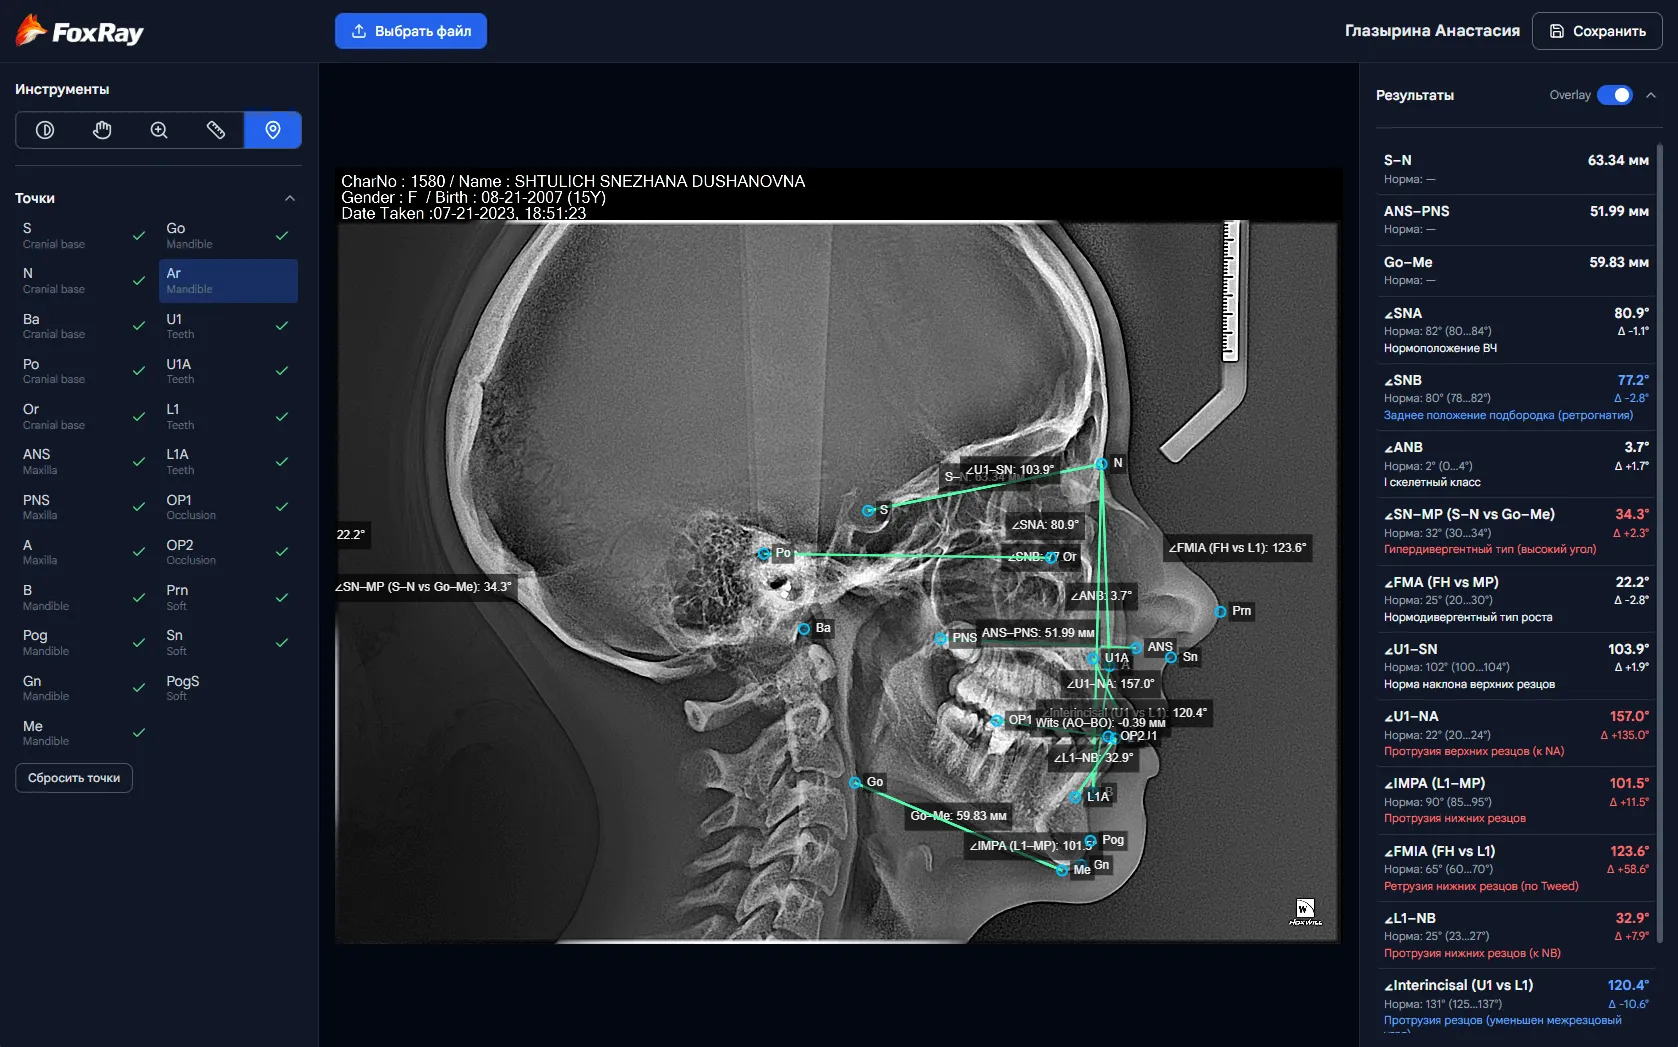Select the contrast adjustment tool icon
The height and width of the screenshot is (1047, 1678).
(45, 130)
